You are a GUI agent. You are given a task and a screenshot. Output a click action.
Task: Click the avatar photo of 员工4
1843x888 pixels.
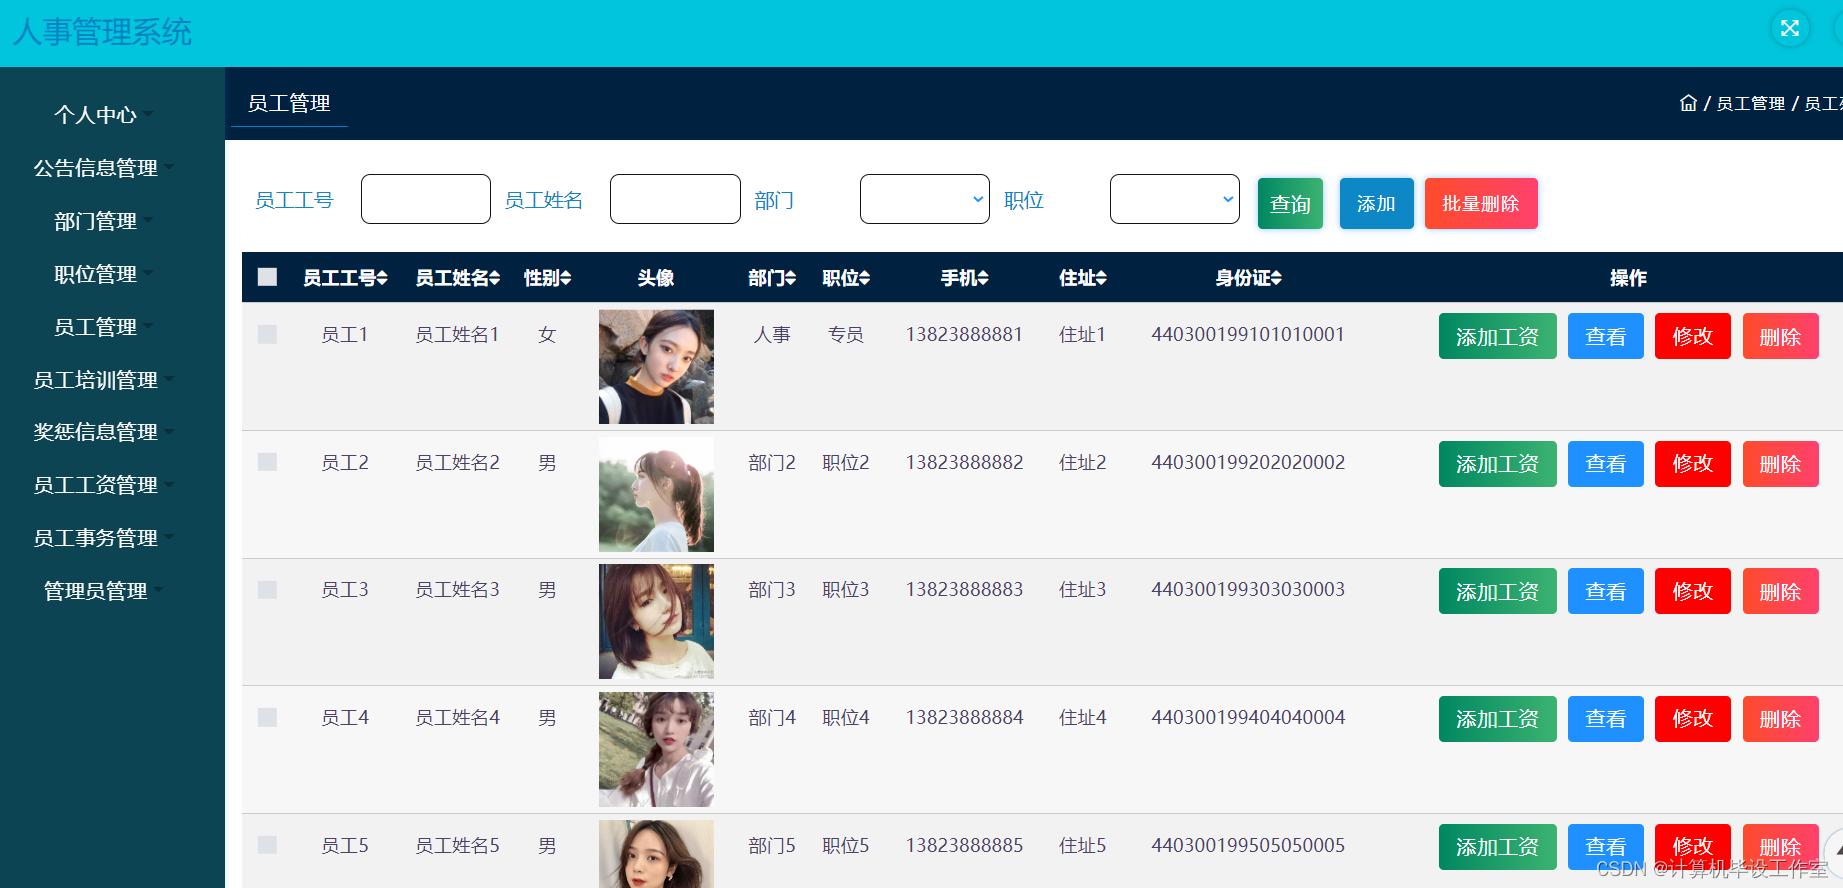click(x=656, y=750)
